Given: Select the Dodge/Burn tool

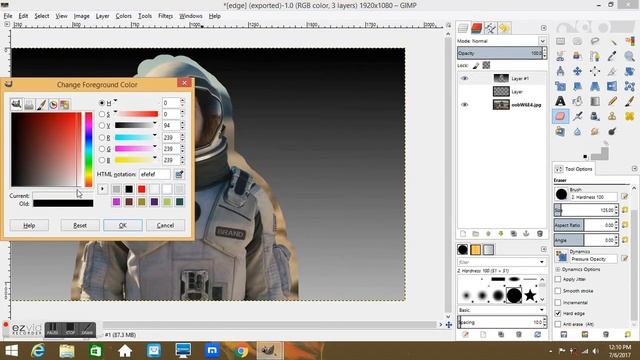Looking at the screenshot, I should [612, 131].
